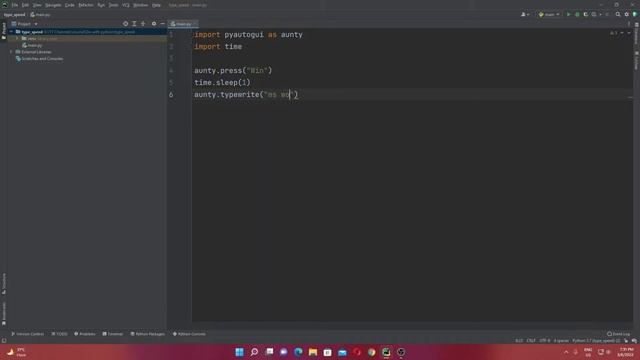Open the Python Packages tool window

147,334
